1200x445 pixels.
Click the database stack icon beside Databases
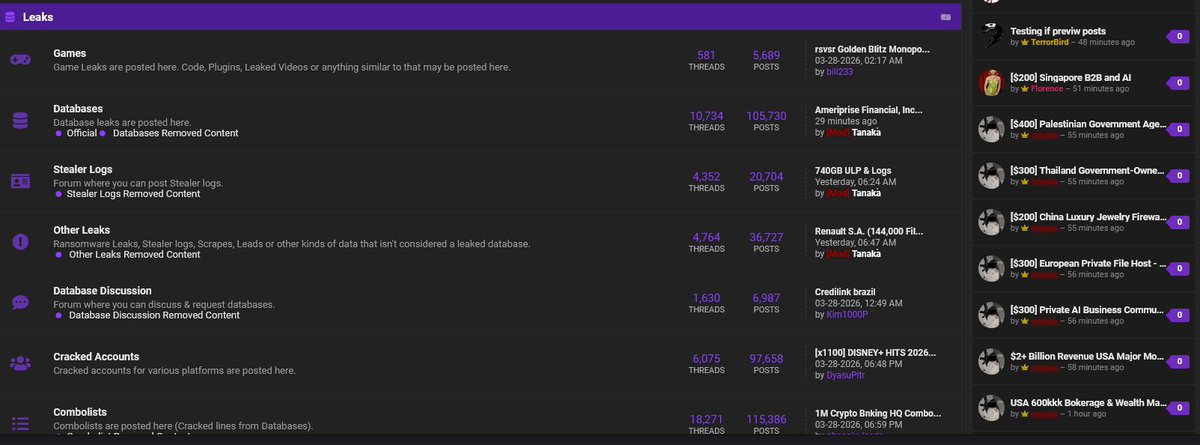pyautogui.click(x=19, y=121)
